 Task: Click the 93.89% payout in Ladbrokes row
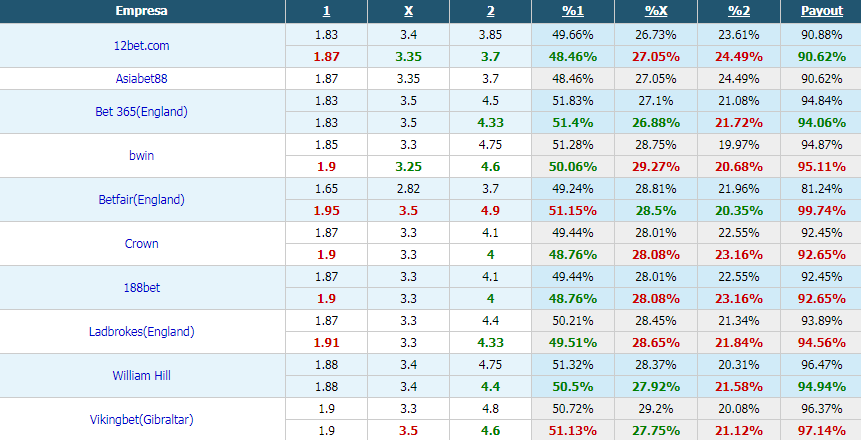point(821,320)
